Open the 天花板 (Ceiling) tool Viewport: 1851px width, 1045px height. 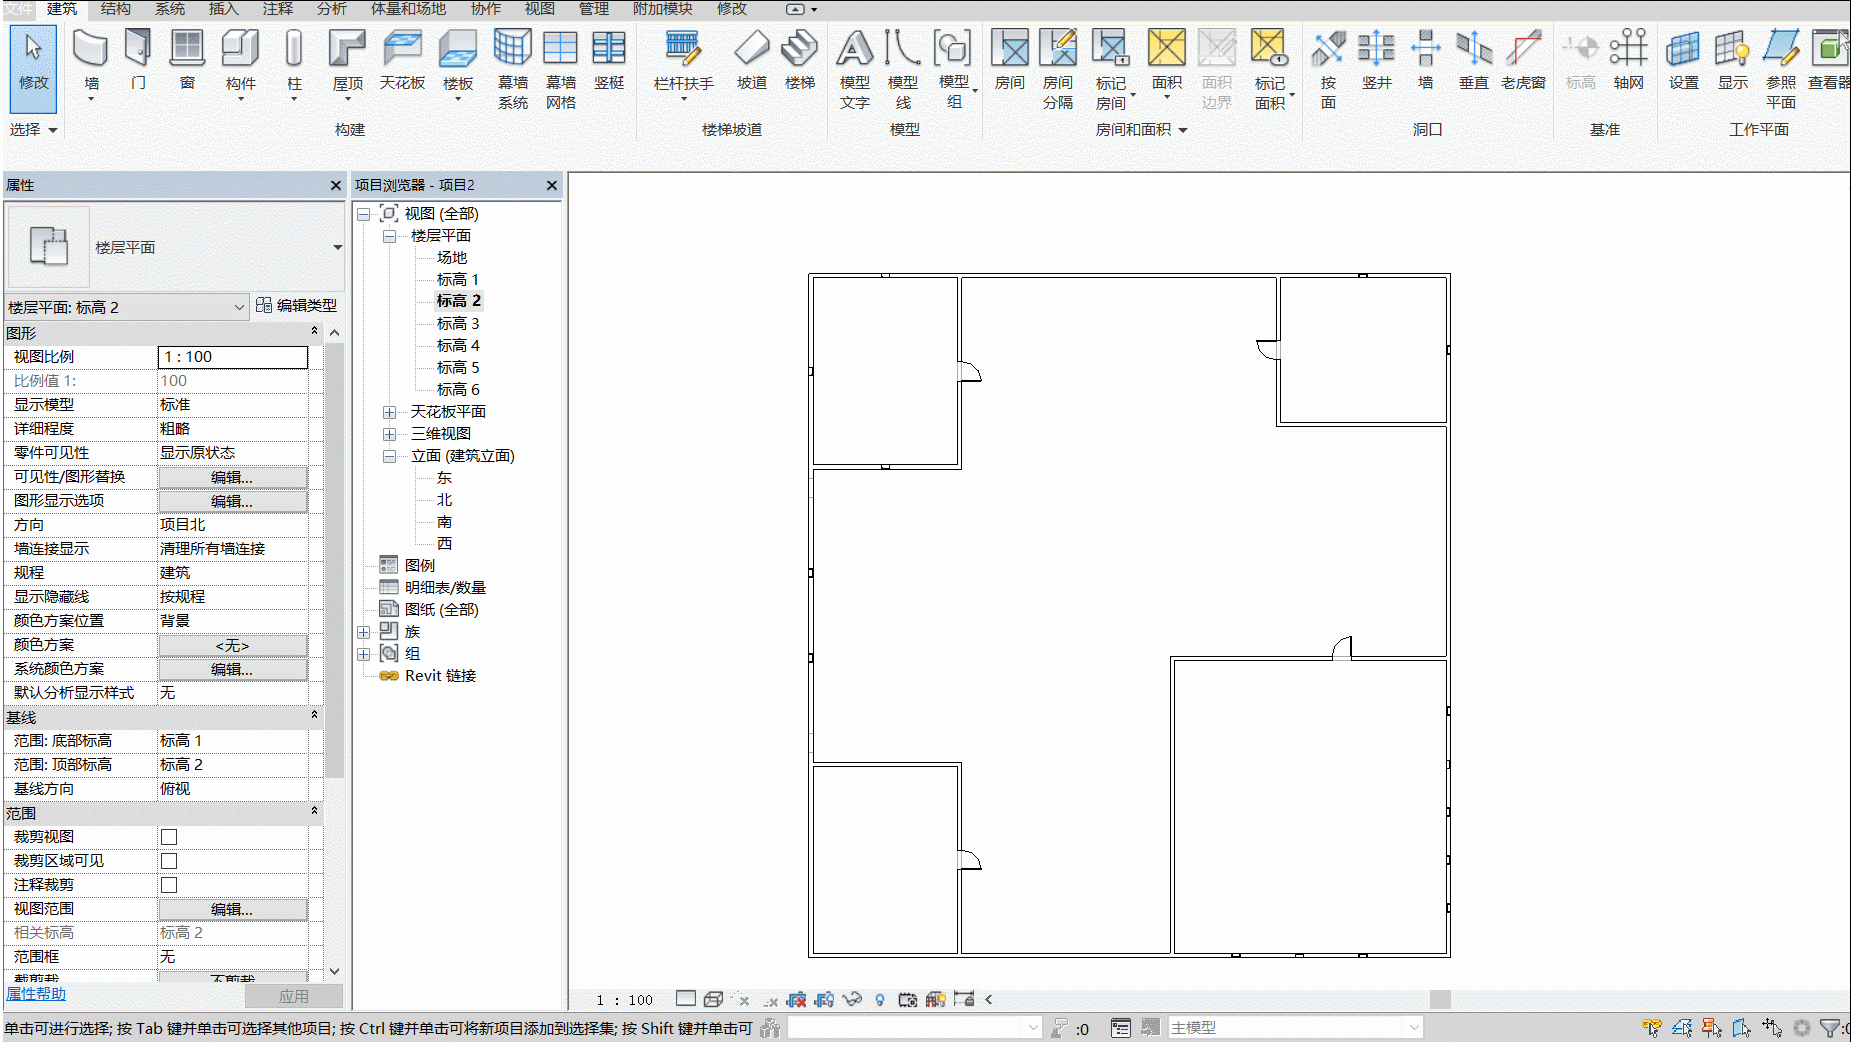[402, 48]
